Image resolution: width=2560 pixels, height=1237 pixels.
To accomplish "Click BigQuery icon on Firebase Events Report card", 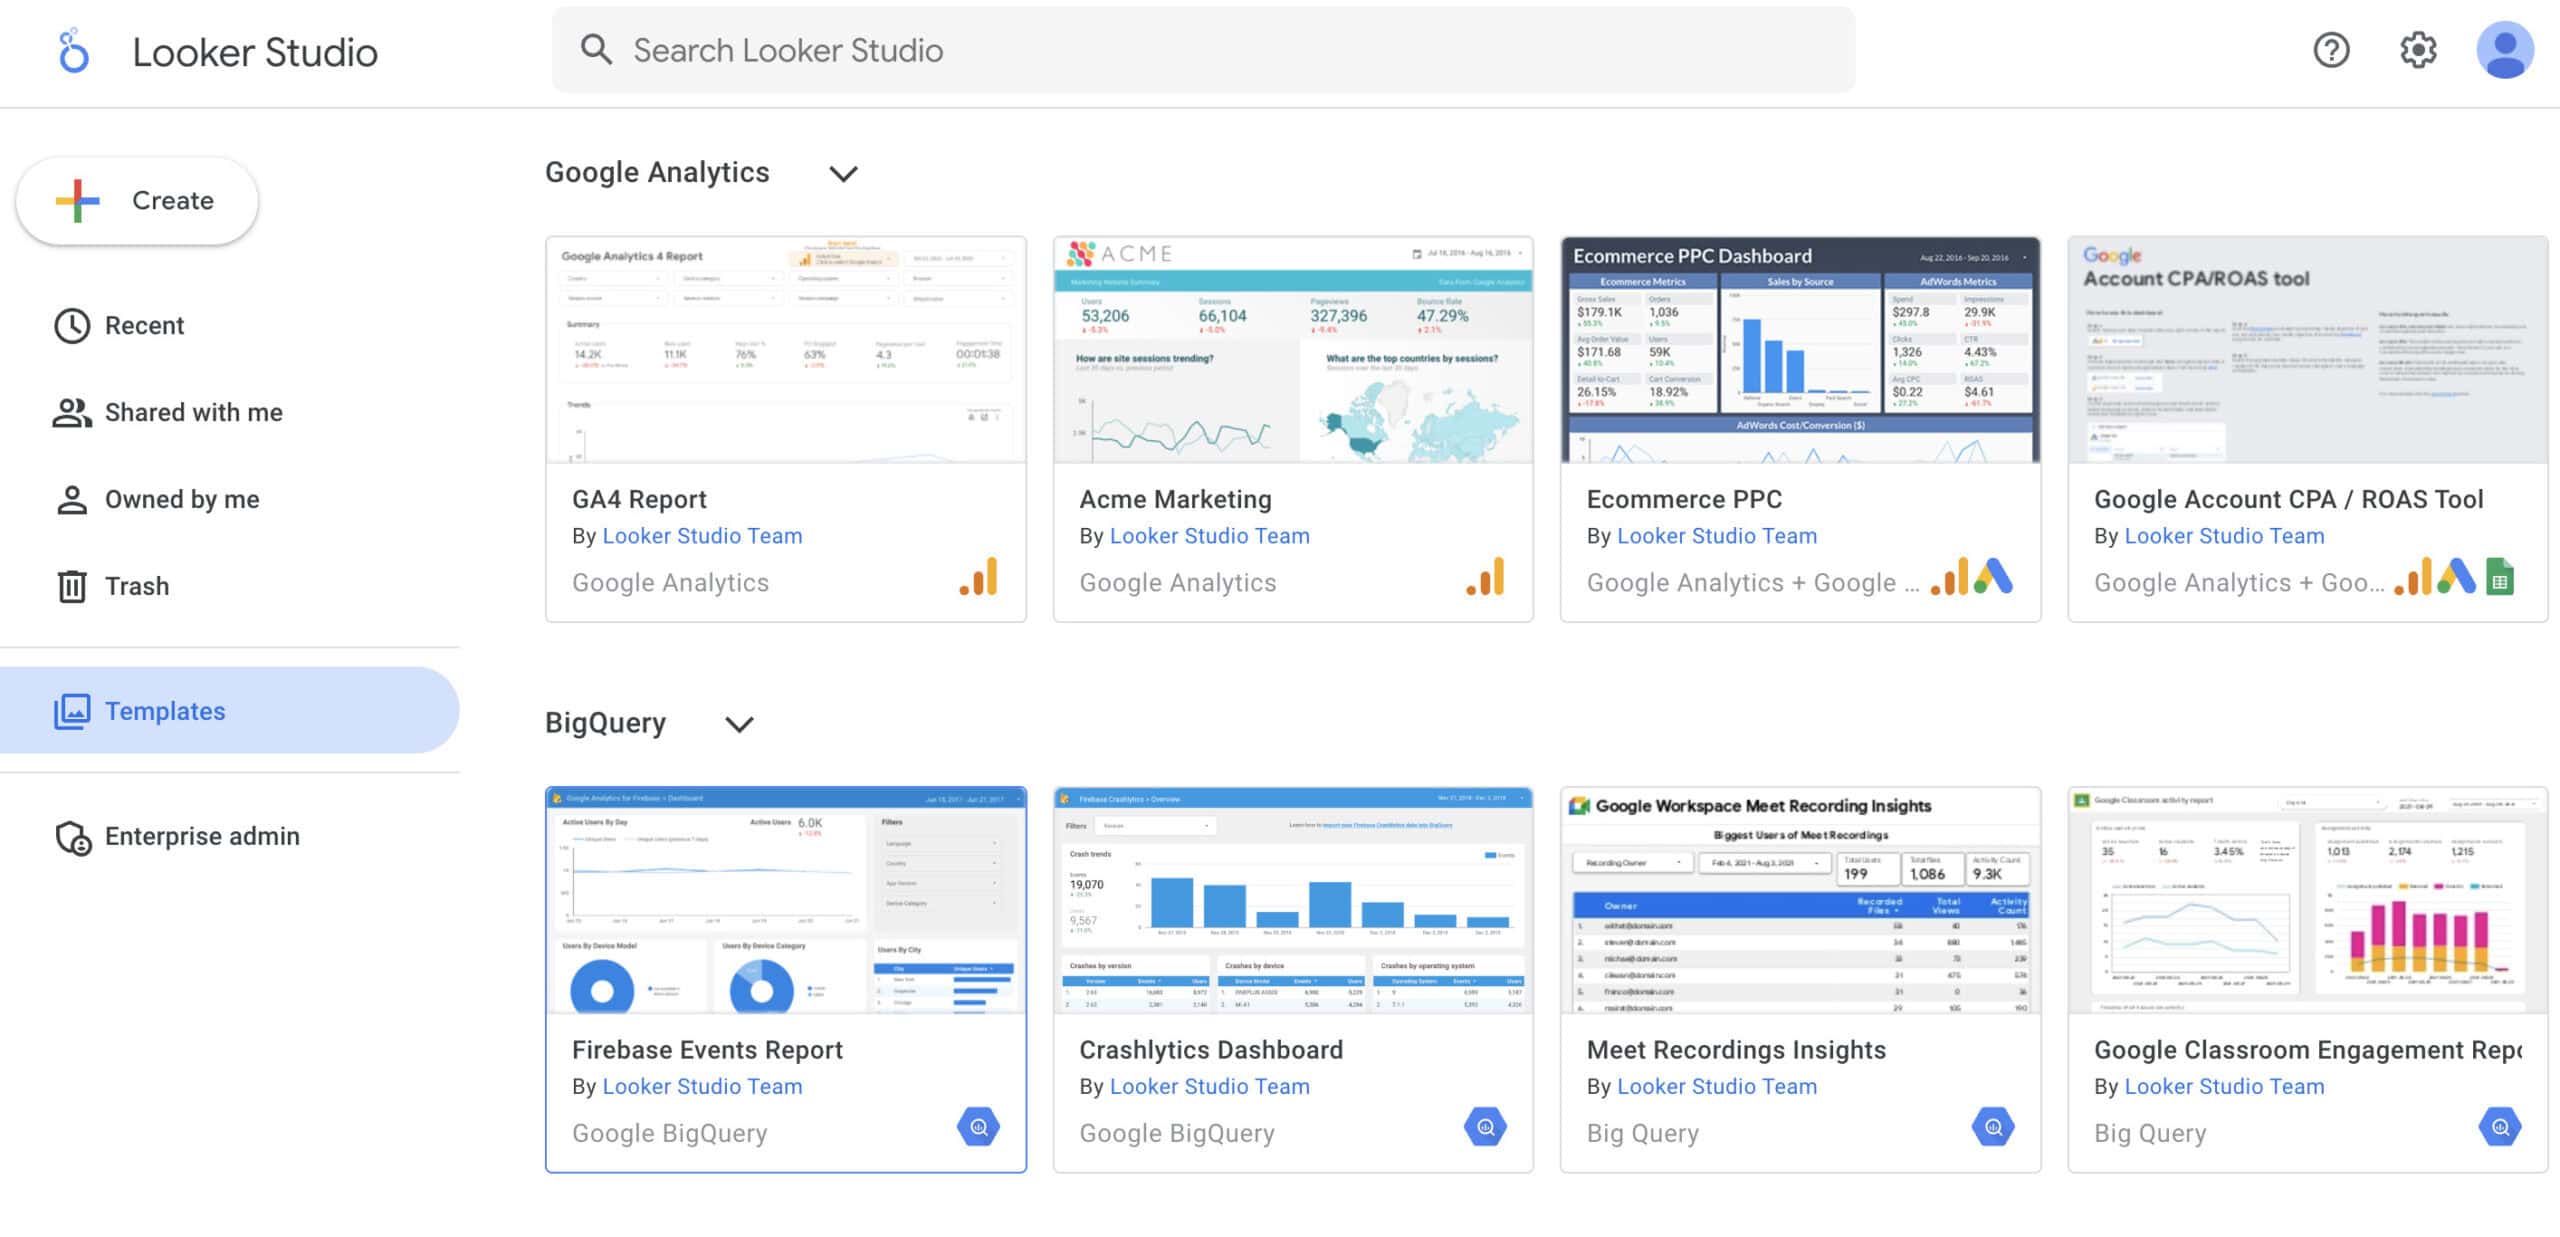I will coord(979,1127).
